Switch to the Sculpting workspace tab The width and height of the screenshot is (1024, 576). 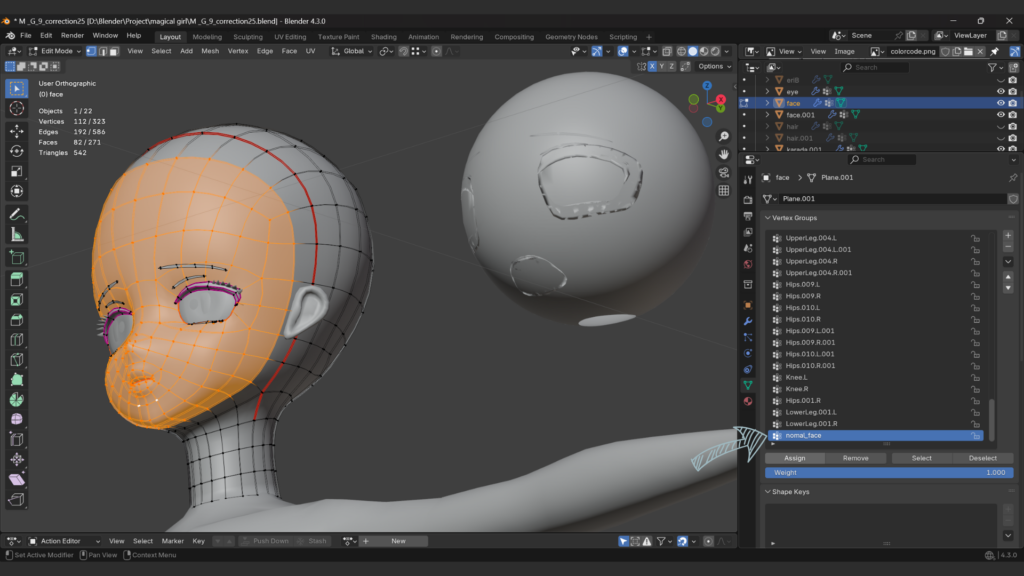coord(247,37)
